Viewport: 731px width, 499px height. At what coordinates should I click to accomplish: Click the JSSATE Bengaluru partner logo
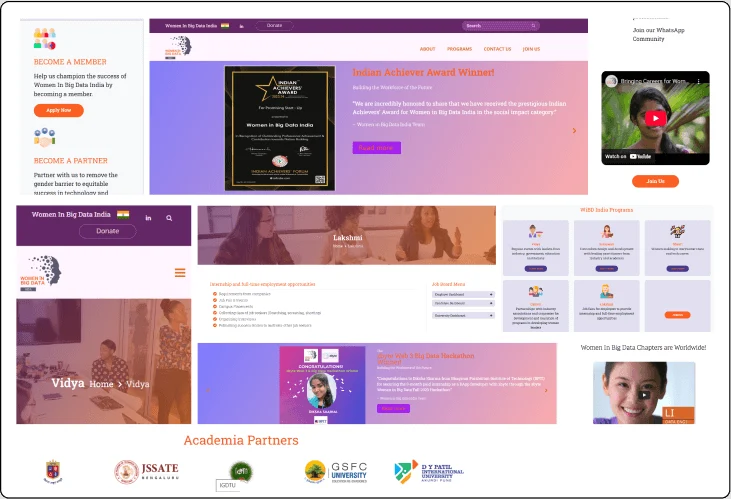pyautogui.click(x=146, y=471)
